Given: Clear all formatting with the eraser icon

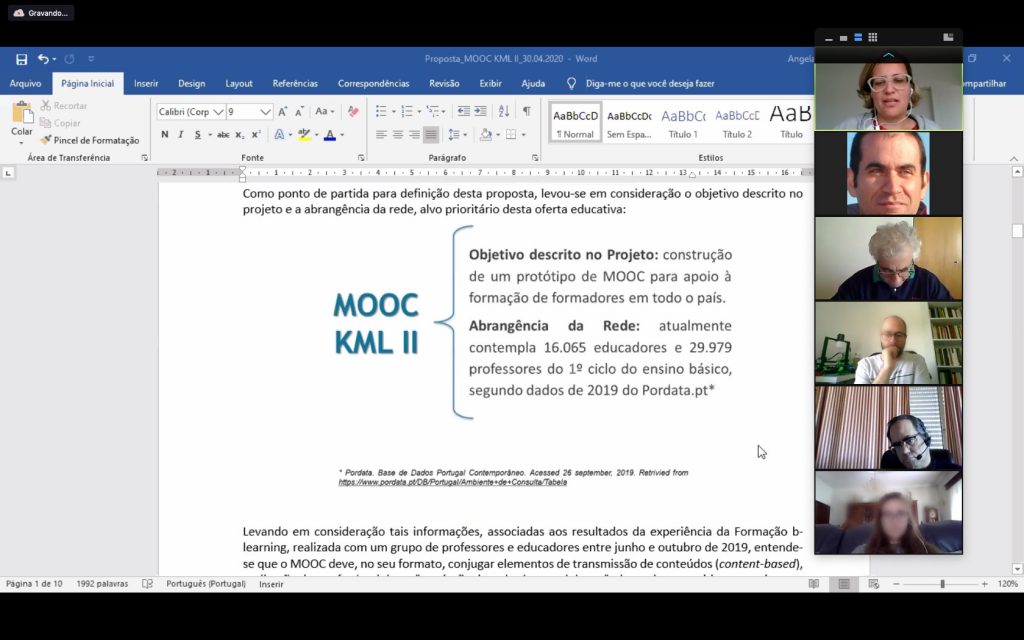Looking at the screenshot, I should tap(353, 112).
